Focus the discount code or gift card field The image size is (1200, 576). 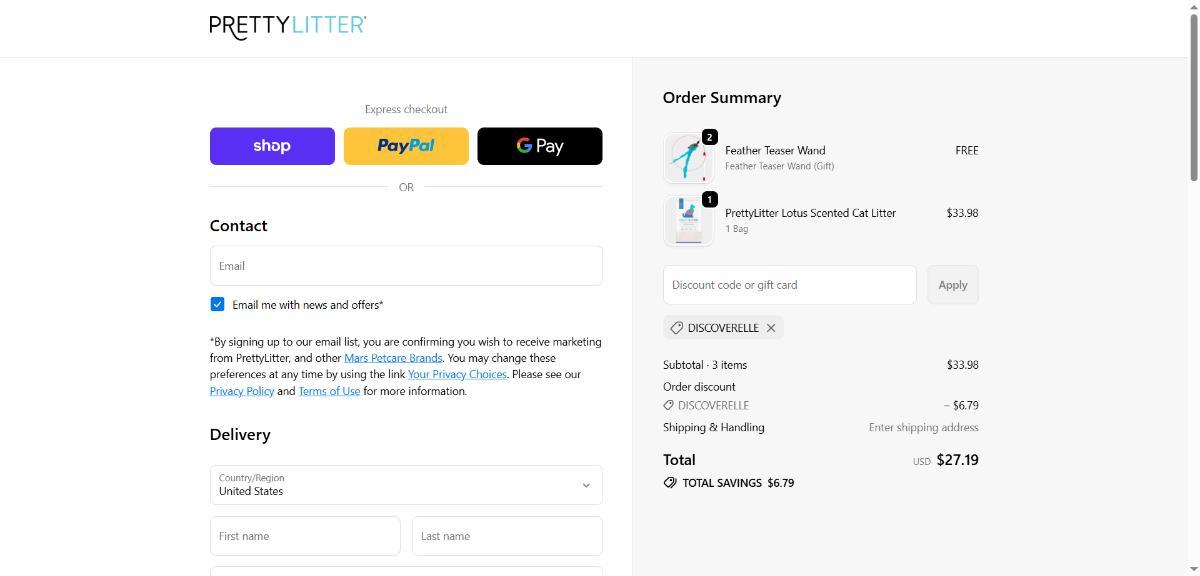(x=789, y=285)
